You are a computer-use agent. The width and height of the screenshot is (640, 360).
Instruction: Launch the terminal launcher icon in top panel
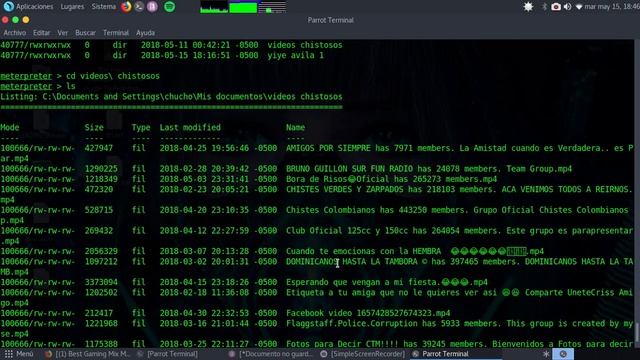click(139, 7)
